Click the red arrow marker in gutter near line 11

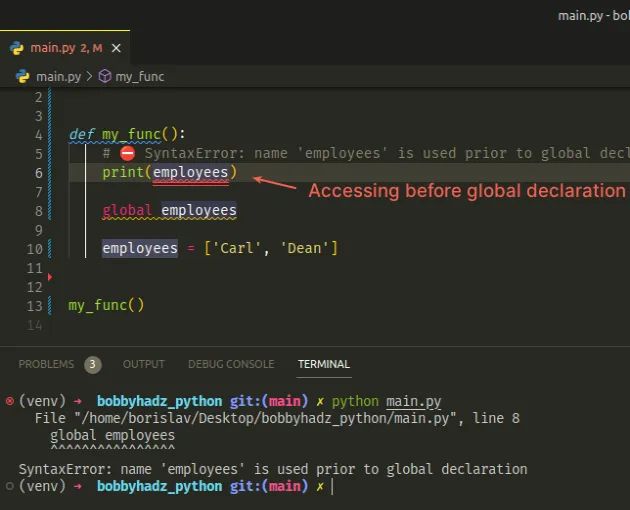click(x=50, y=277)
